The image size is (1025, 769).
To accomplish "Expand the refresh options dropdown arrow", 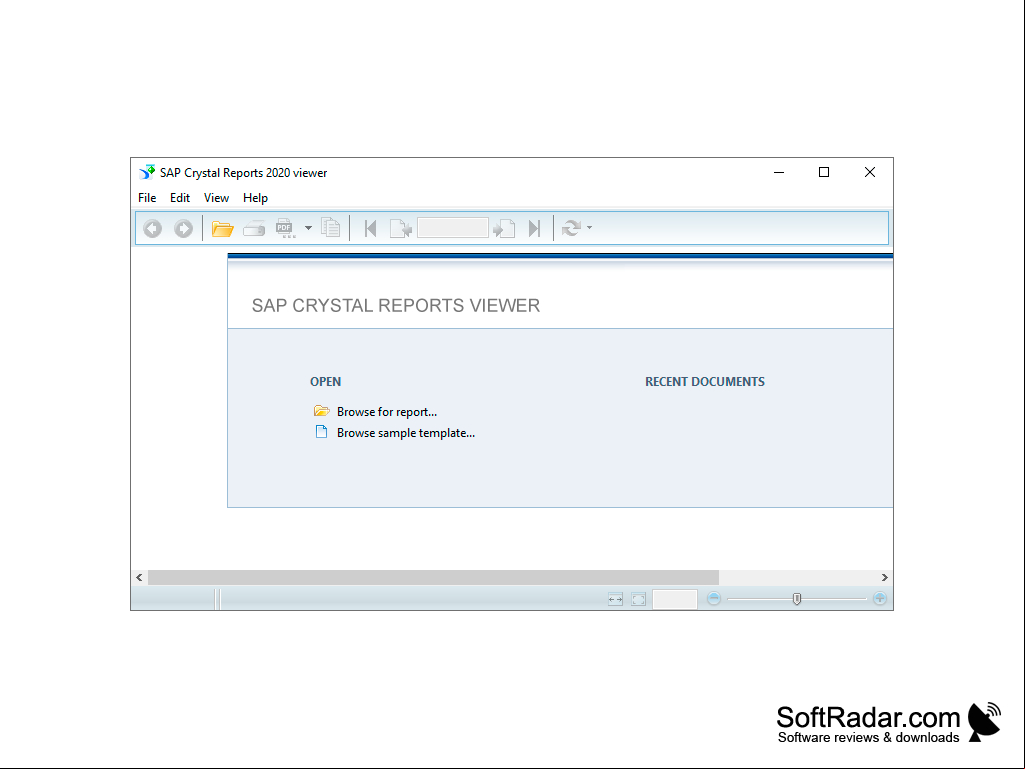I will pos(590,228).
